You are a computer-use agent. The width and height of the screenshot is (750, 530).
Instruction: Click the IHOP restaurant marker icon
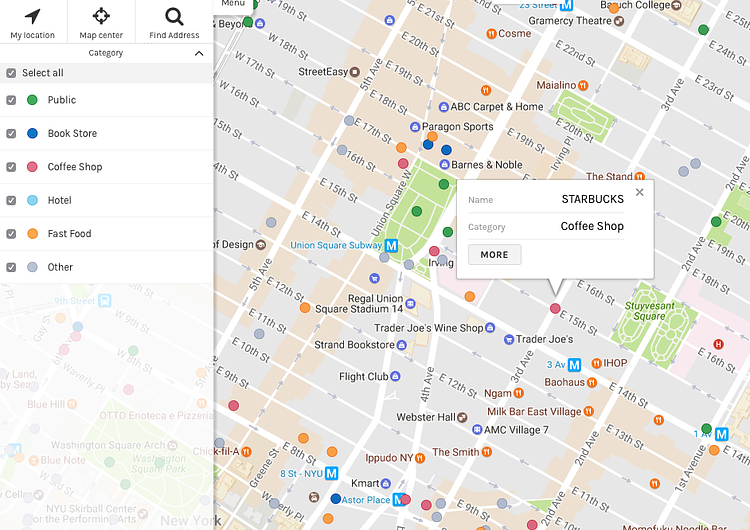click(x=596, y=363)
